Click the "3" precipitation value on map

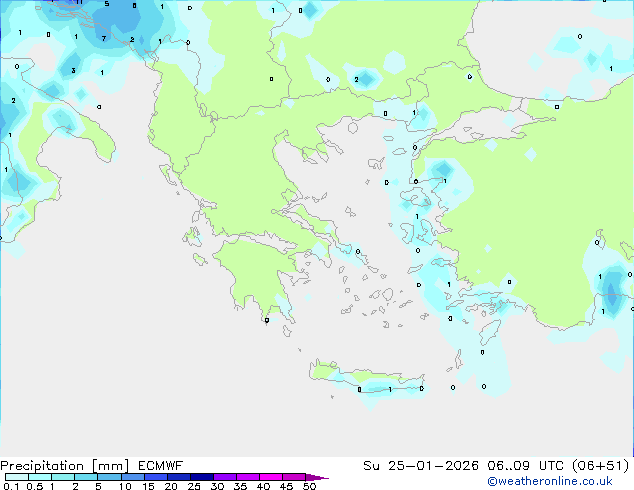tap(73, 70)
